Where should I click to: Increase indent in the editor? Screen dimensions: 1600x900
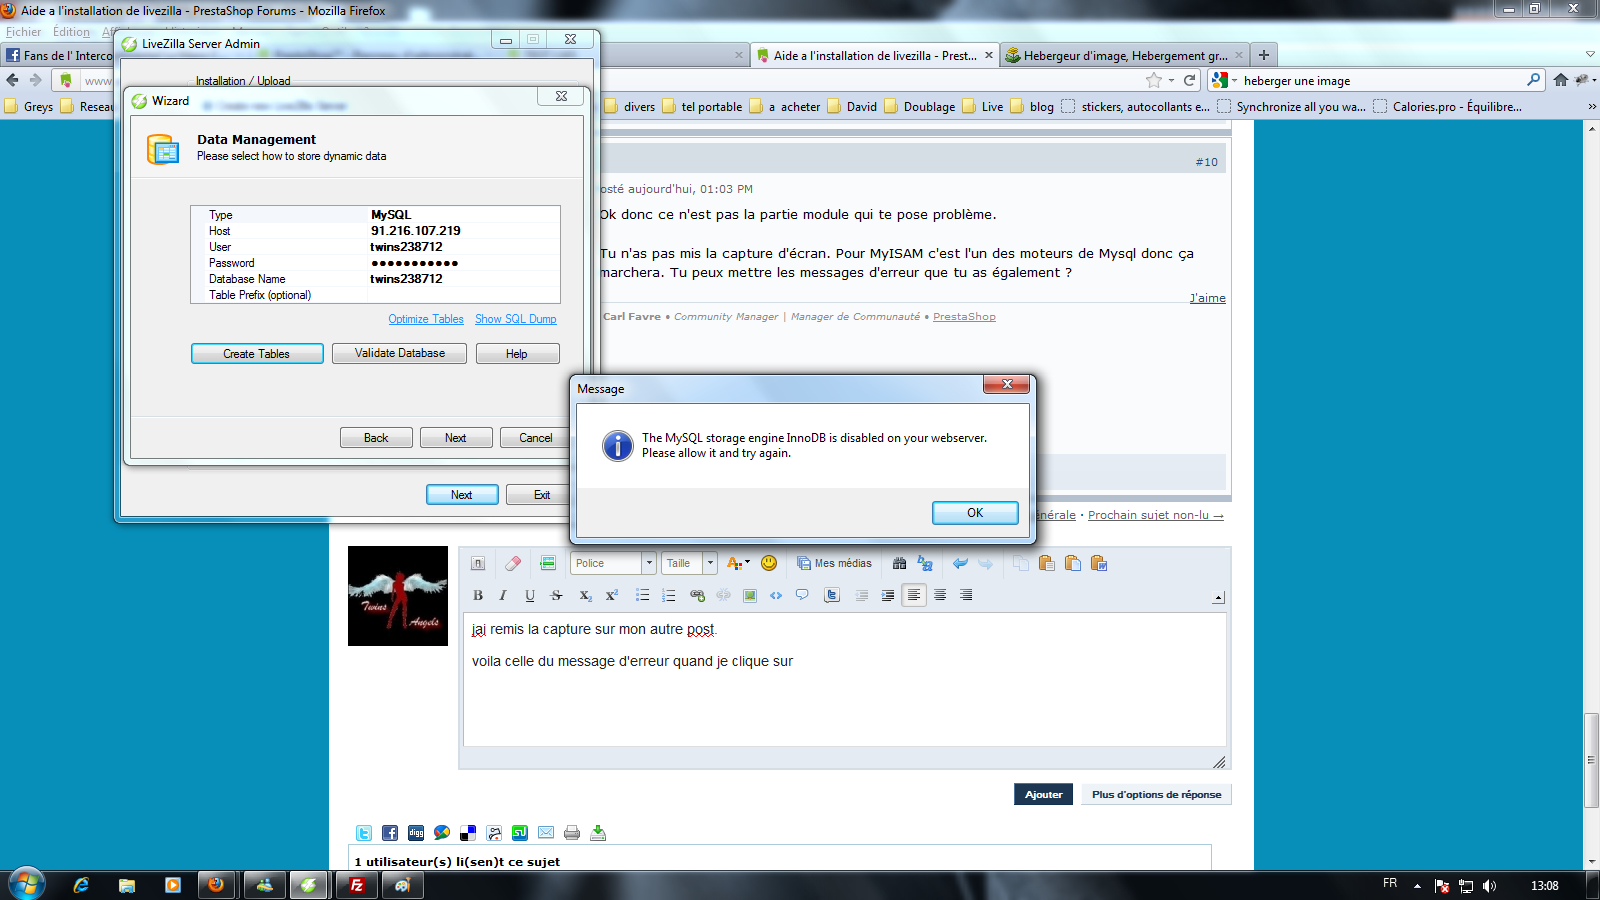pos(888,595)
